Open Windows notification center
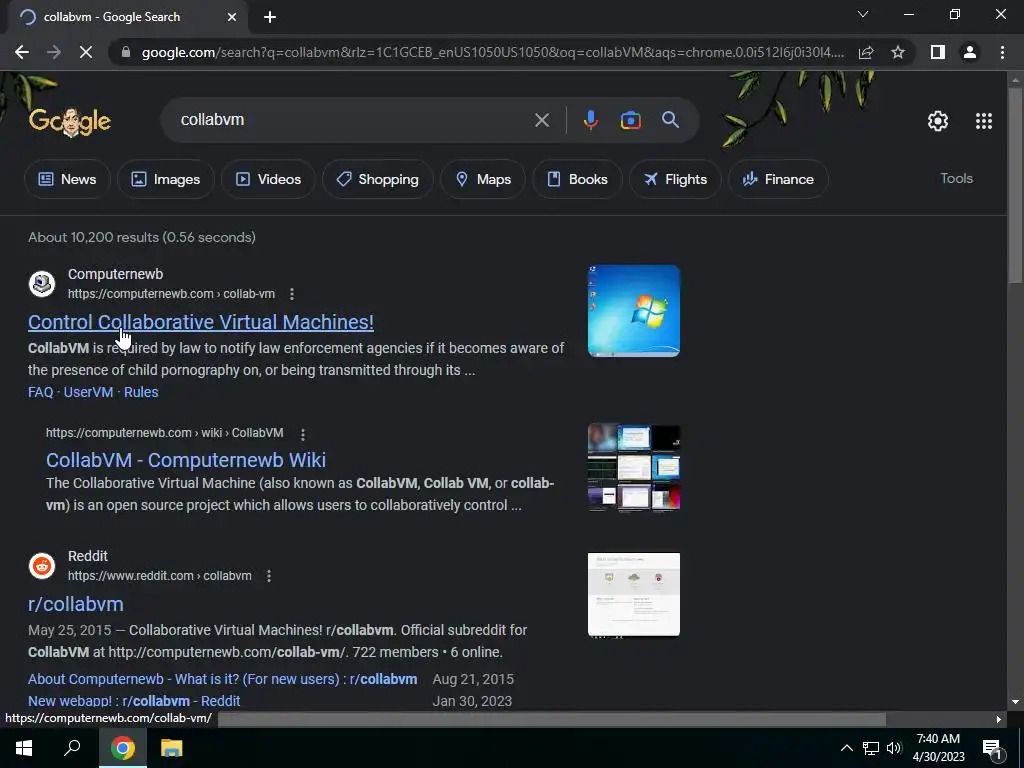 coord(992,748)
